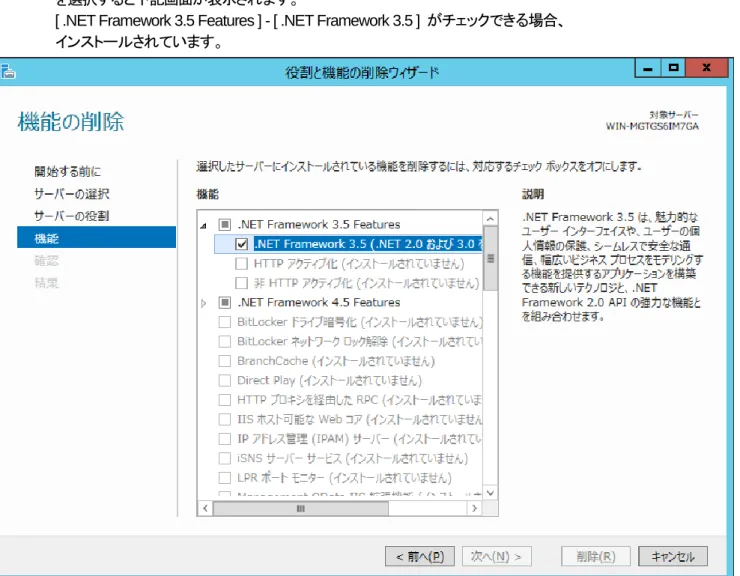Select the .NET Framework 3.5 Features row label
Viewport: 740px width, 576px height.
click(319, 224)
